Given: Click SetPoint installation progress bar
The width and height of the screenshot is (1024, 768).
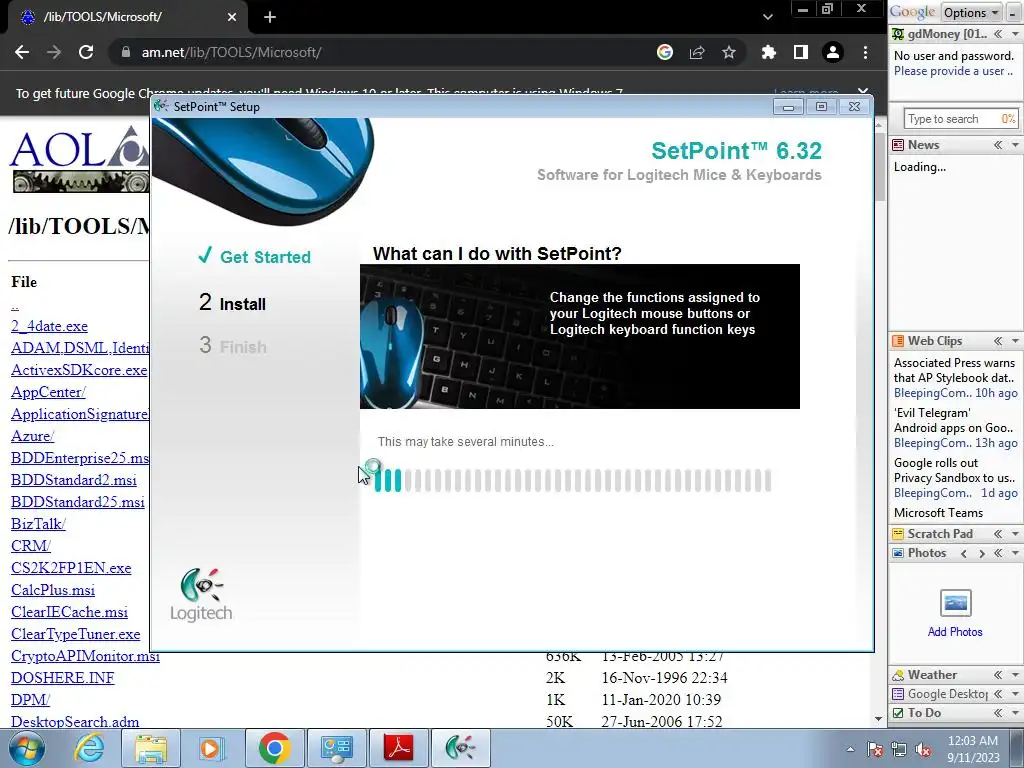Looking at the screenshot, I should 573,480.
